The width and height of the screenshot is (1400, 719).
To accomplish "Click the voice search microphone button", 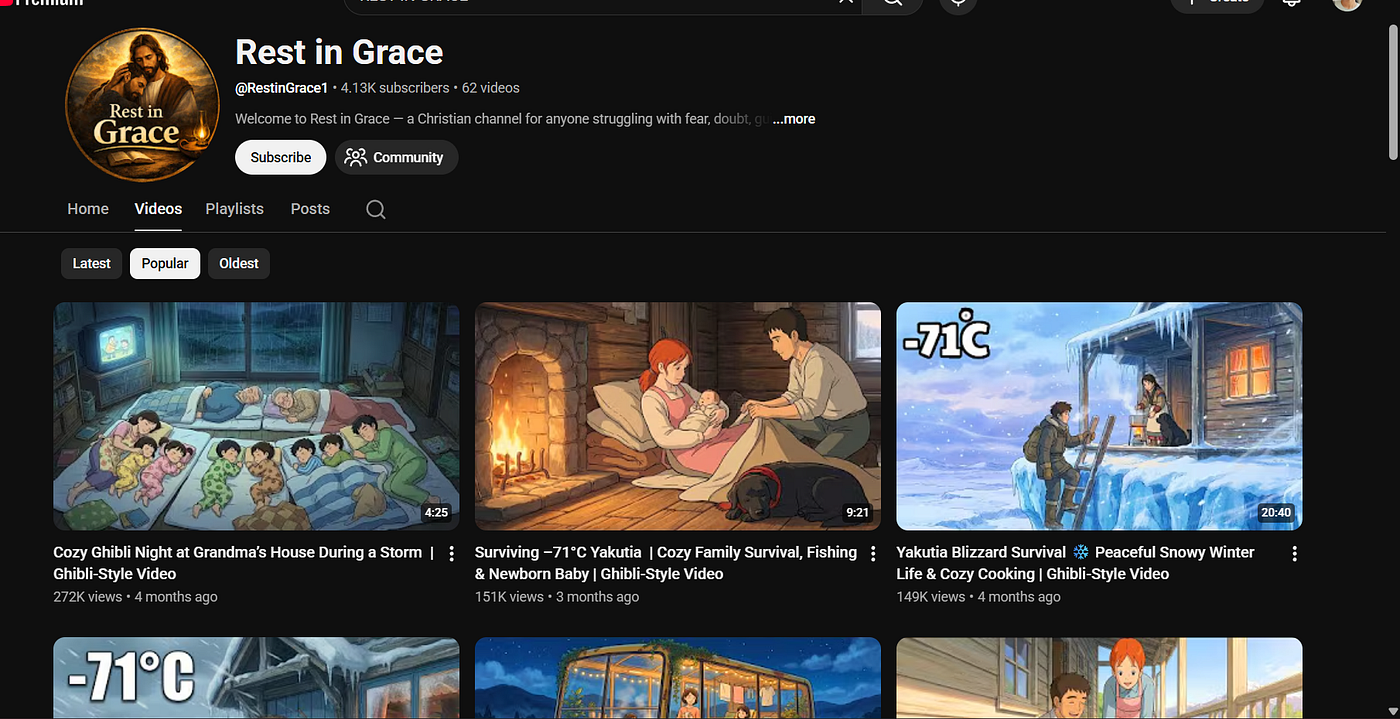I will click(958, 3).
